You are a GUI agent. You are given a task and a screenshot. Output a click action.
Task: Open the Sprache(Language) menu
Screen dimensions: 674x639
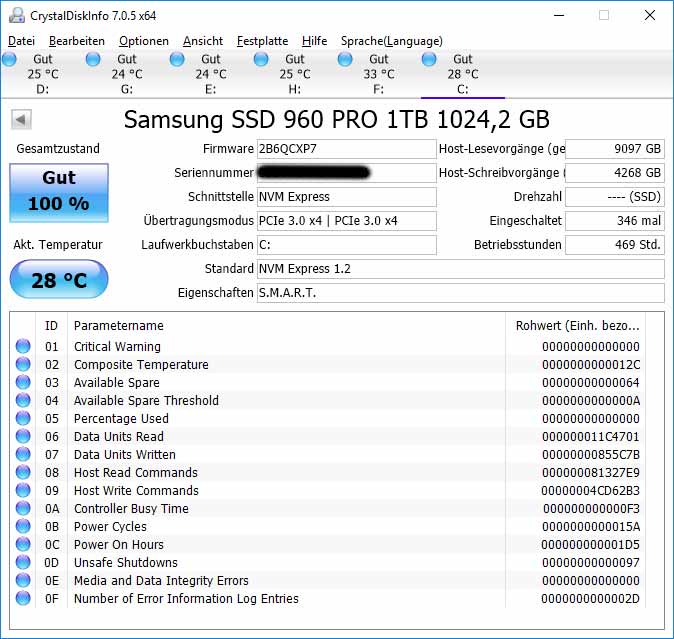(x=392, y=41)
